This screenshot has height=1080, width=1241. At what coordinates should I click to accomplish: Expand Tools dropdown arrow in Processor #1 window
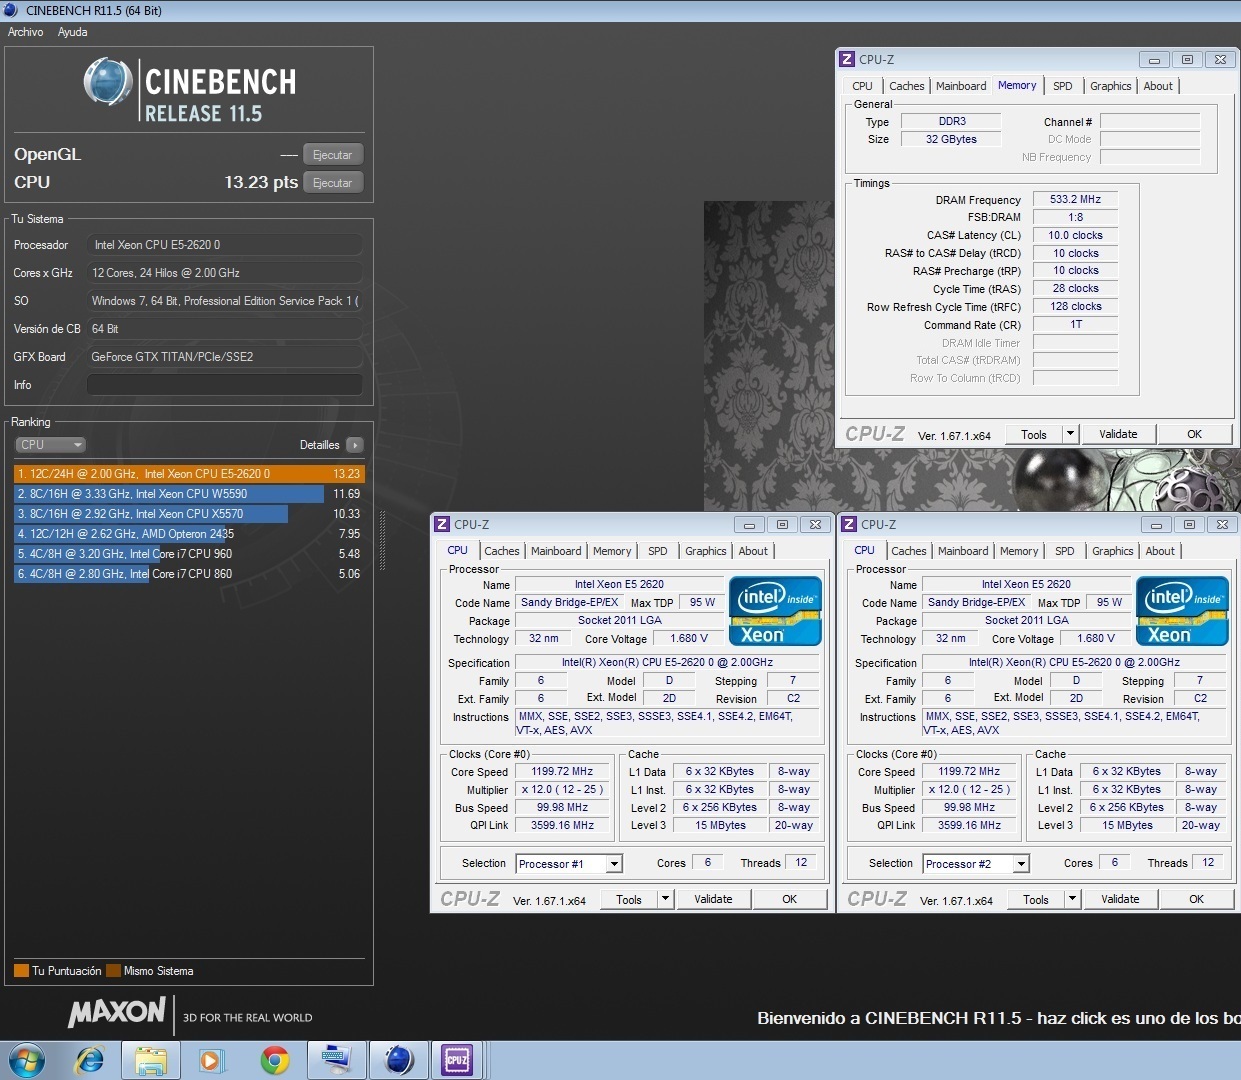[x=665, y=899]
